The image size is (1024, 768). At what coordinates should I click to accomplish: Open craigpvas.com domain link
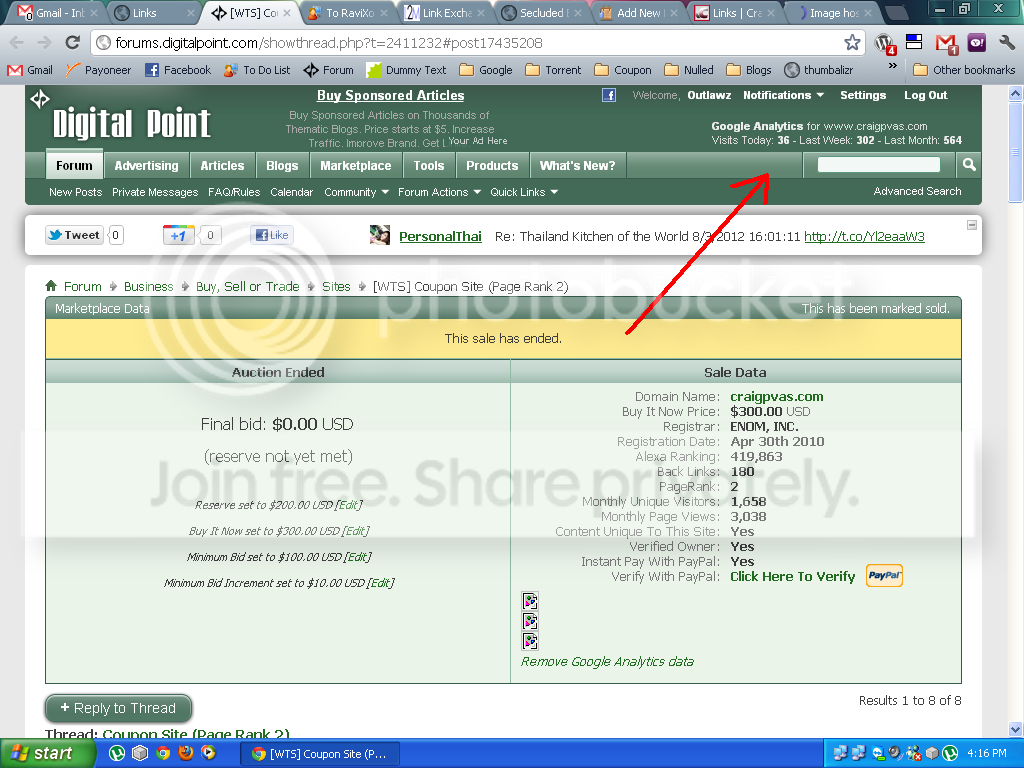pos(776,396)
